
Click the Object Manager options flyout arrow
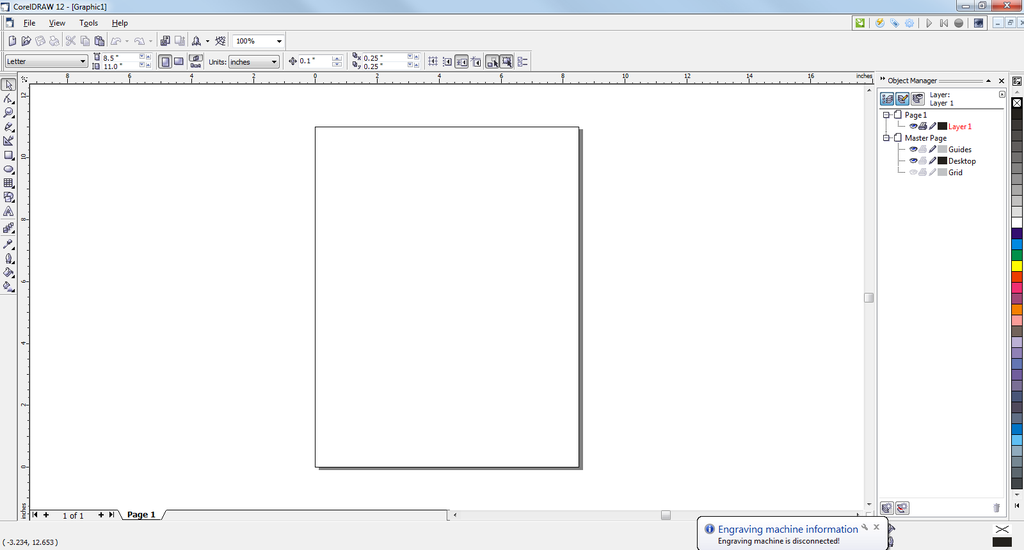coord(1002,95)
